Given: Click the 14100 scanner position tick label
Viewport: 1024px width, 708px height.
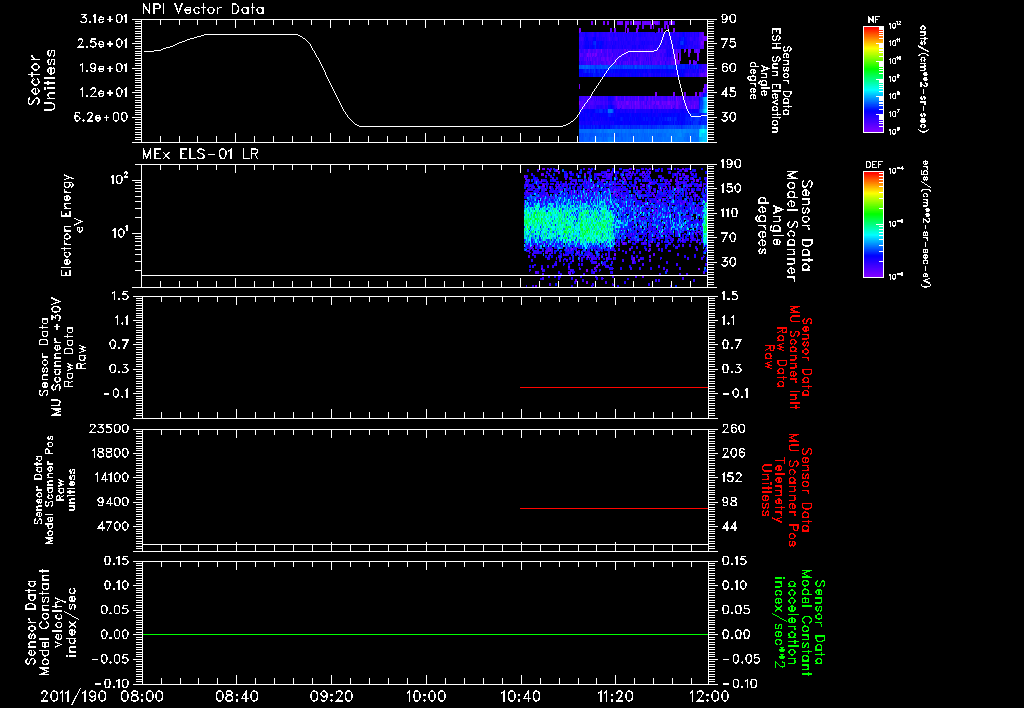Looking at the screenshot, I should click(x=110, y=477).
